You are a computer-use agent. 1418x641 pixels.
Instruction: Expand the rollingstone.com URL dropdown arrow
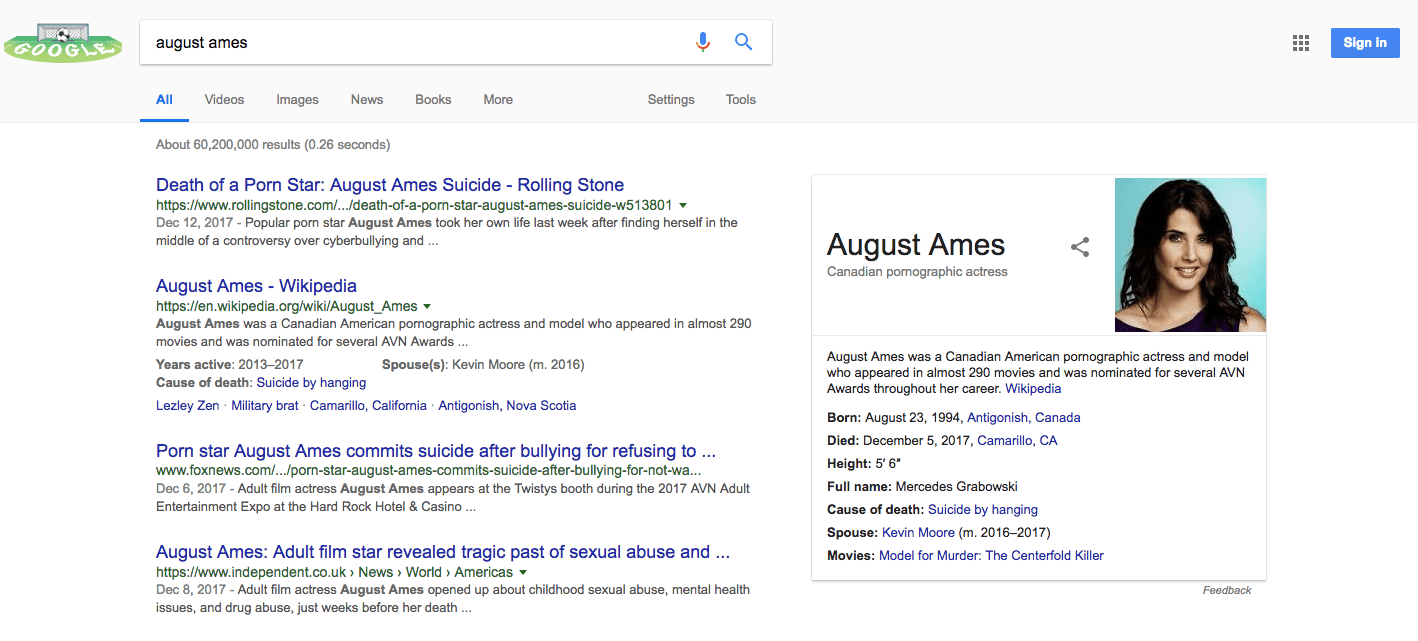click(x=683, y=205)
